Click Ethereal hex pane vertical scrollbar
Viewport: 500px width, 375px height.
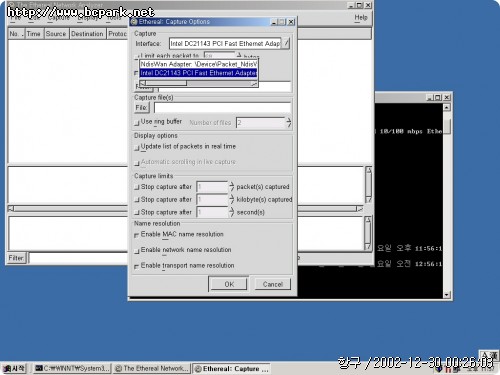(x=368, y=233)
